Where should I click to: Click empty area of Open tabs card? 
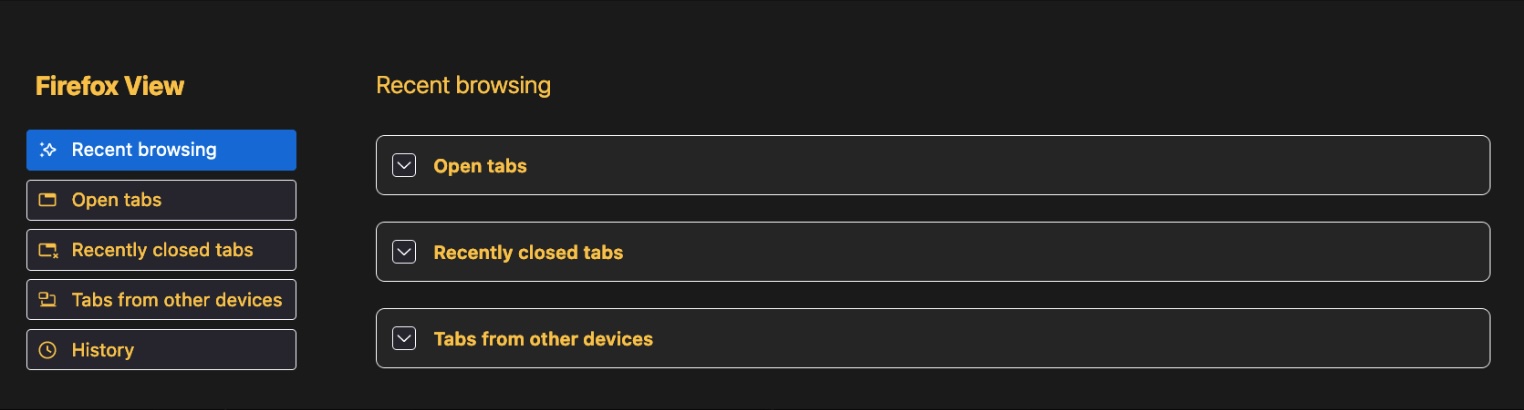1000,165
